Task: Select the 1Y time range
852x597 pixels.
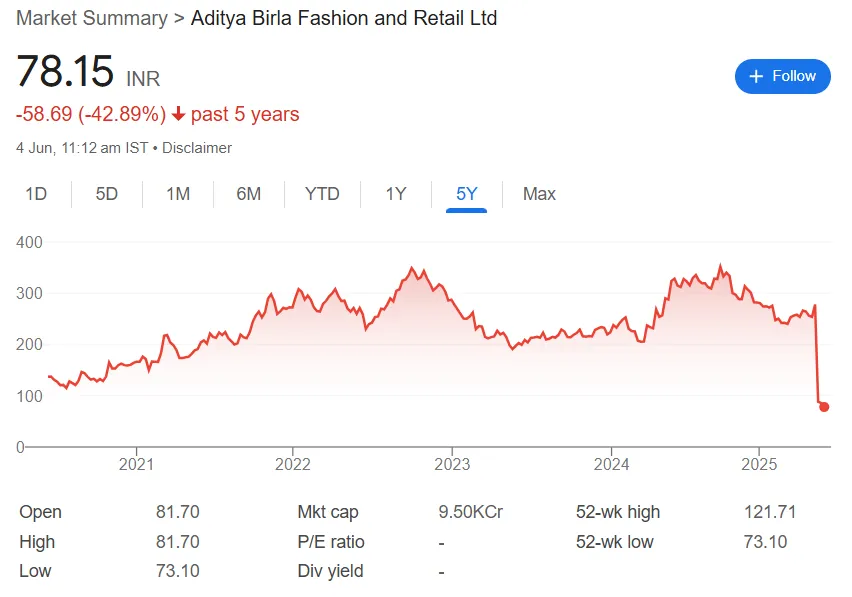Action: tap(395, 194)
